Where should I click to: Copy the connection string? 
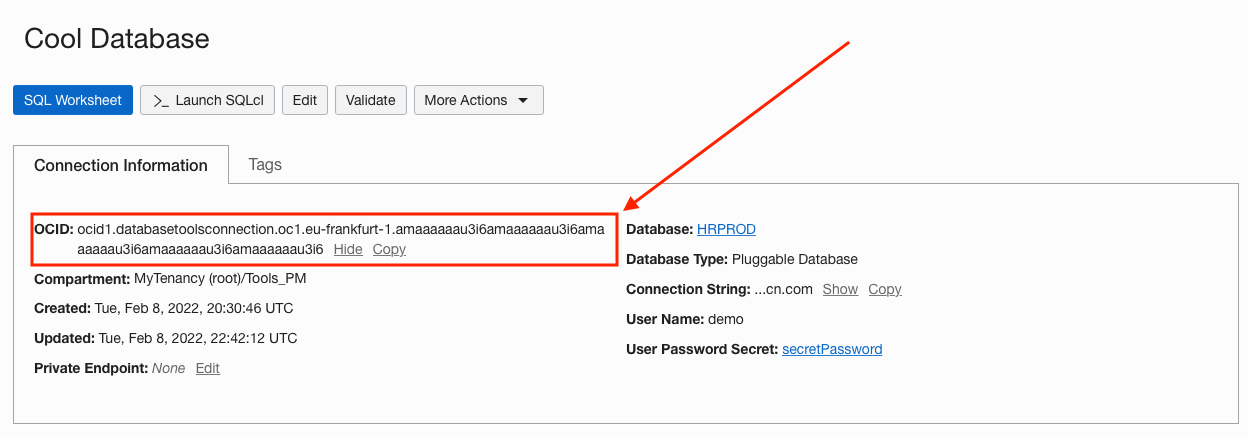[x=885, y=289]
